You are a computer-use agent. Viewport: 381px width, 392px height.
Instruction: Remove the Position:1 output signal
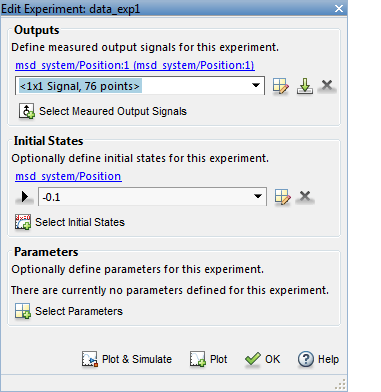(x=327, y=85)
